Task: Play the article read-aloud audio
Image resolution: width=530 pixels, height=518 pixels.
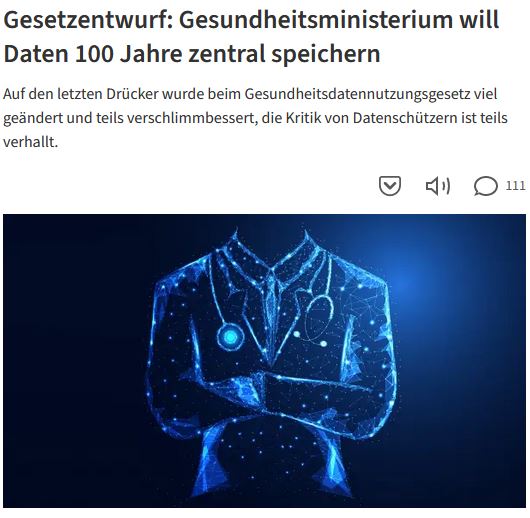Action: coord(438,186)
